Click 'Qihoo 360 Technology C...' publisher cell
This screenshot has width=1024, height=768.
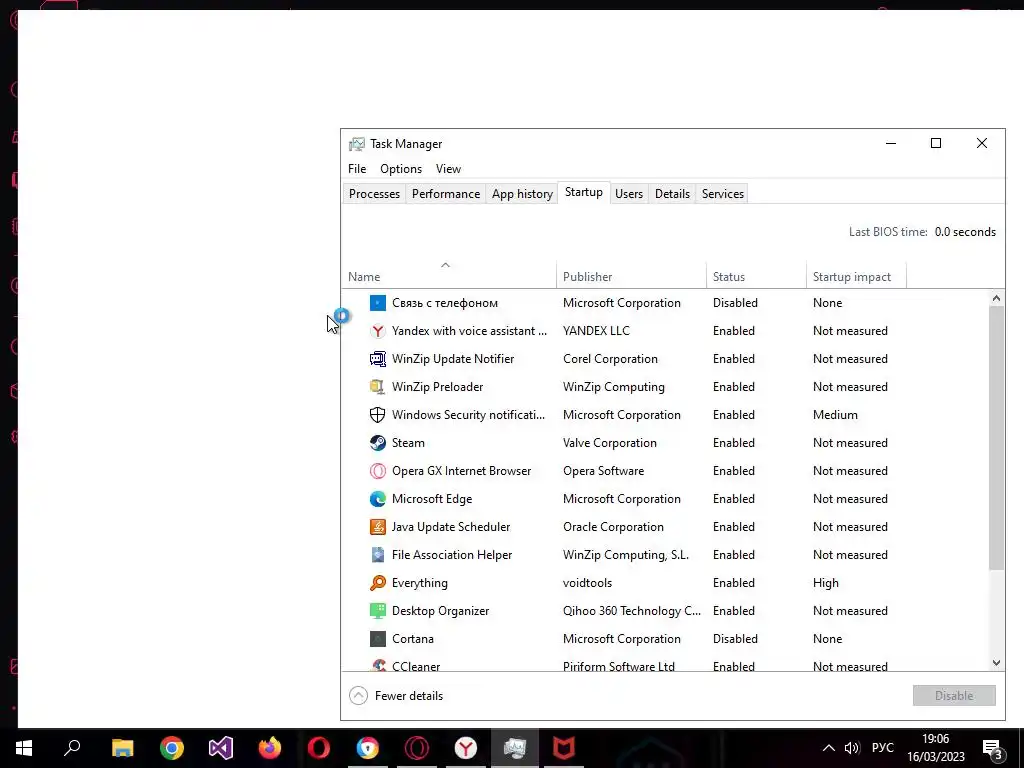point(632,611)
